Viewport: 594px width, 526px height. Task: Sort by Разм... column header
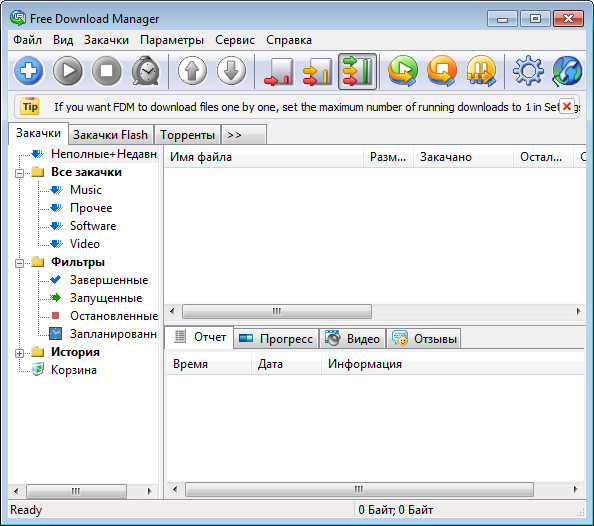pos(389,157)
